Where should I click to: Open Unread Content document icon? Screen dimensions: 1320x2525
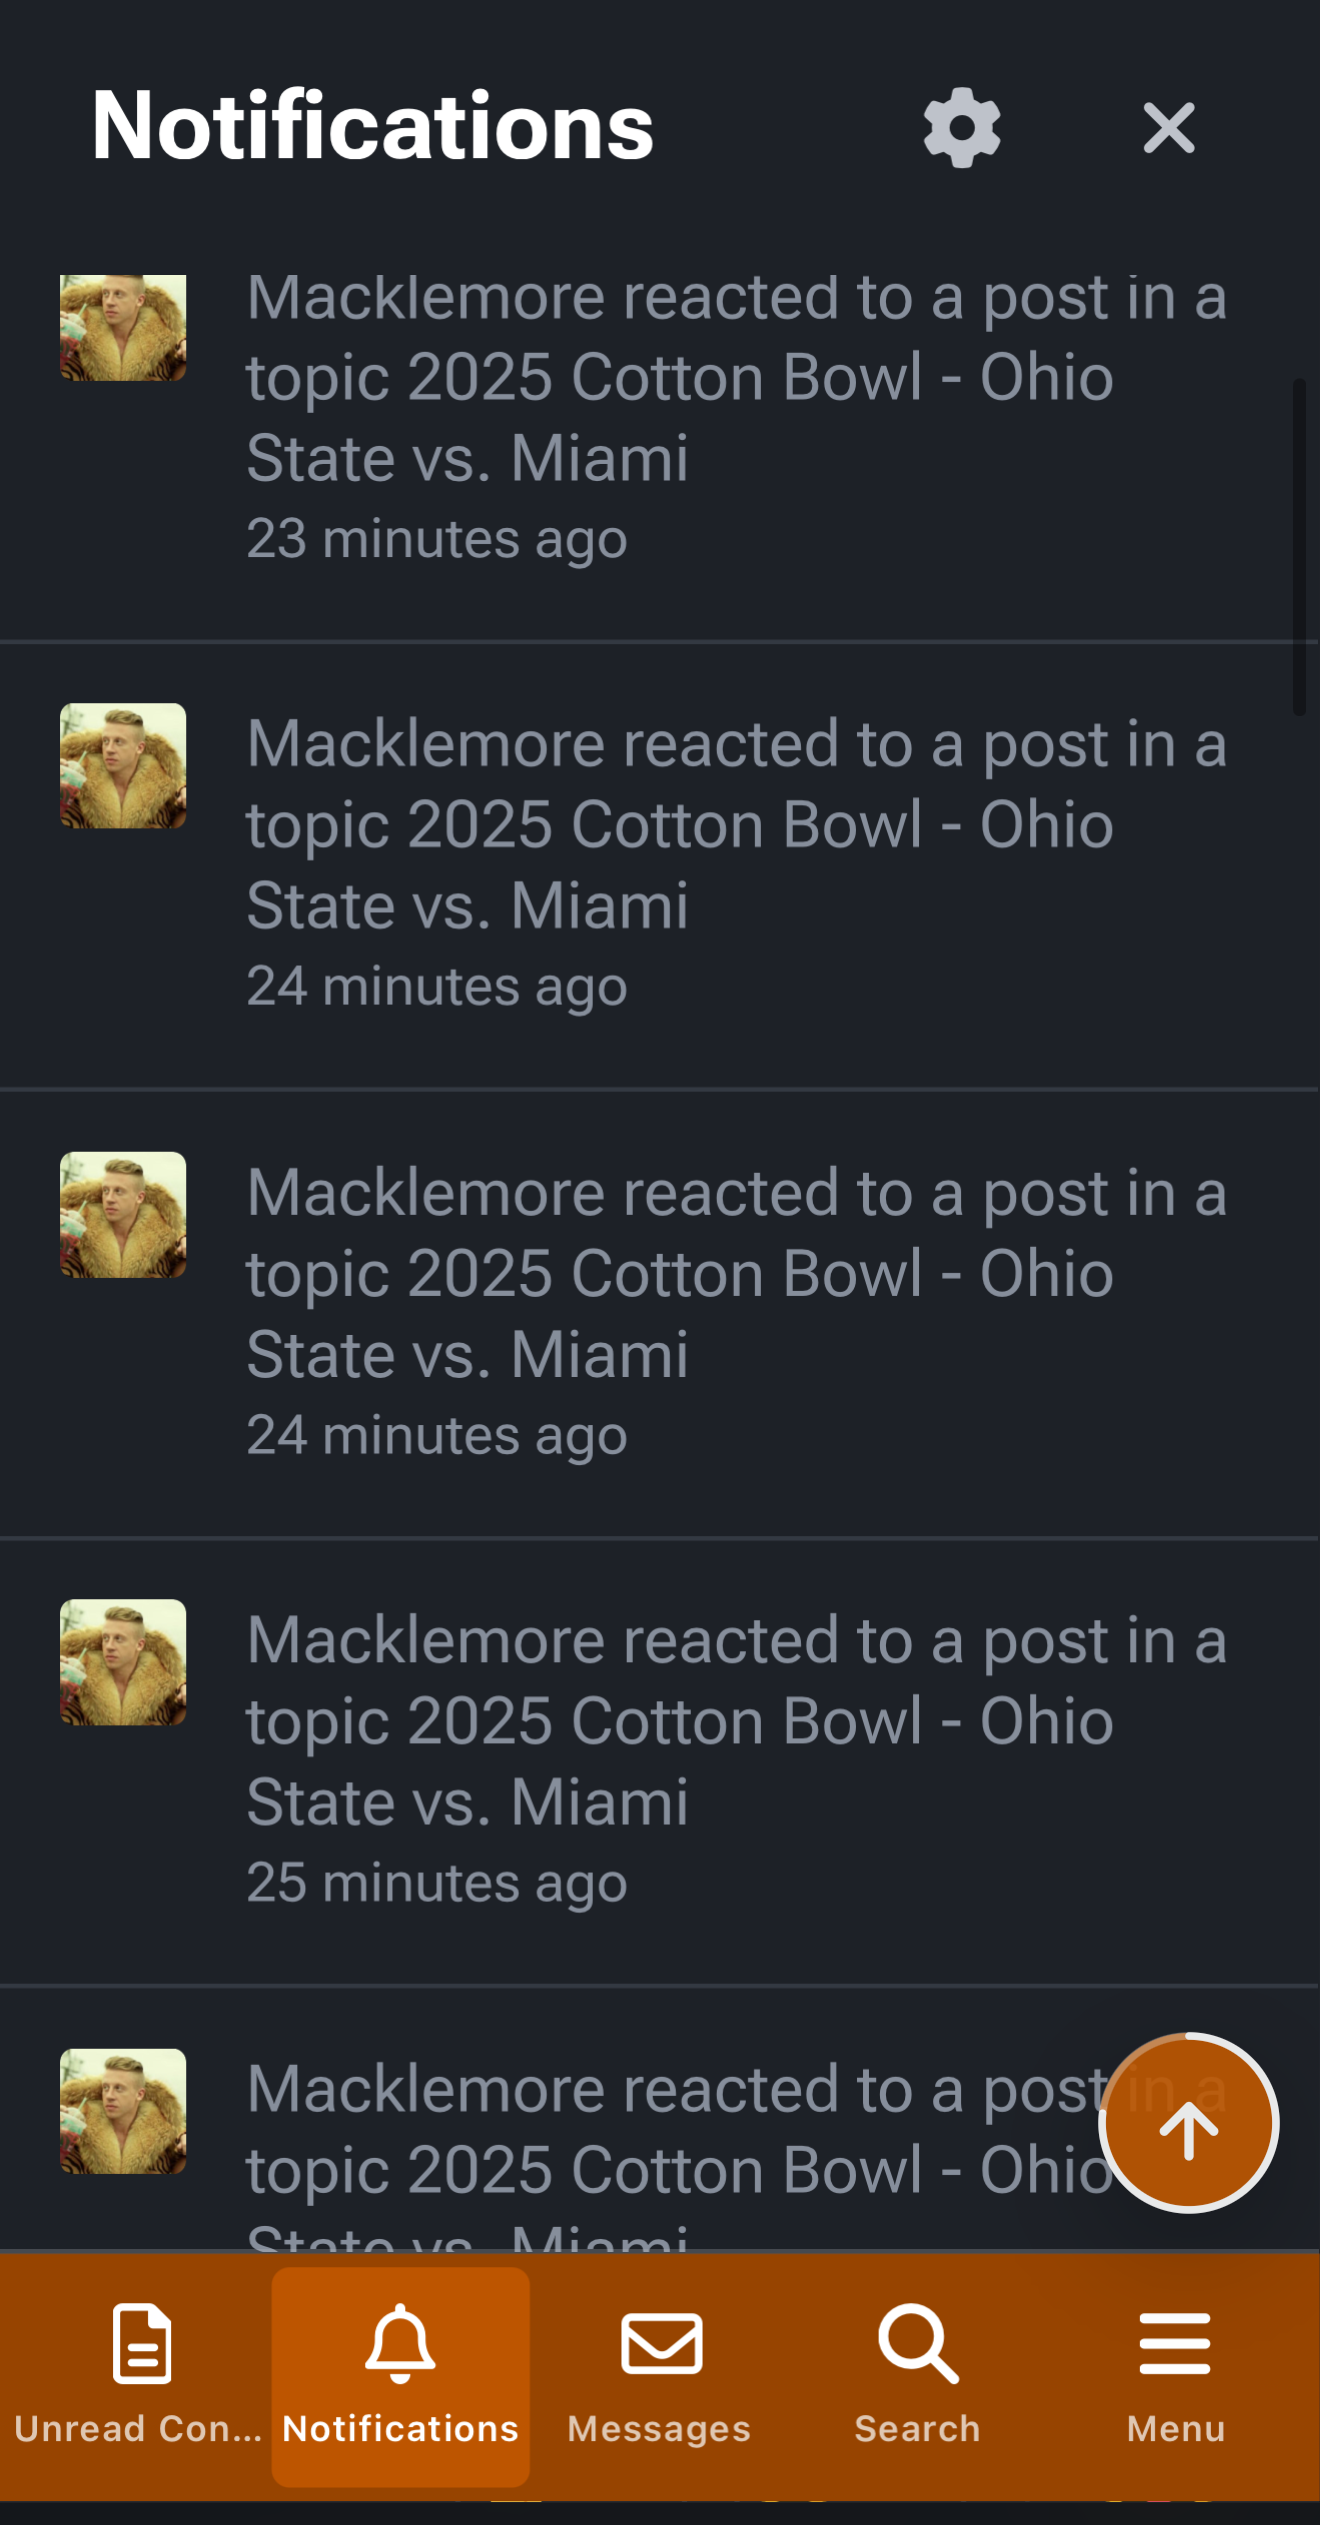pyautogui.click(x=142, y=2343)
